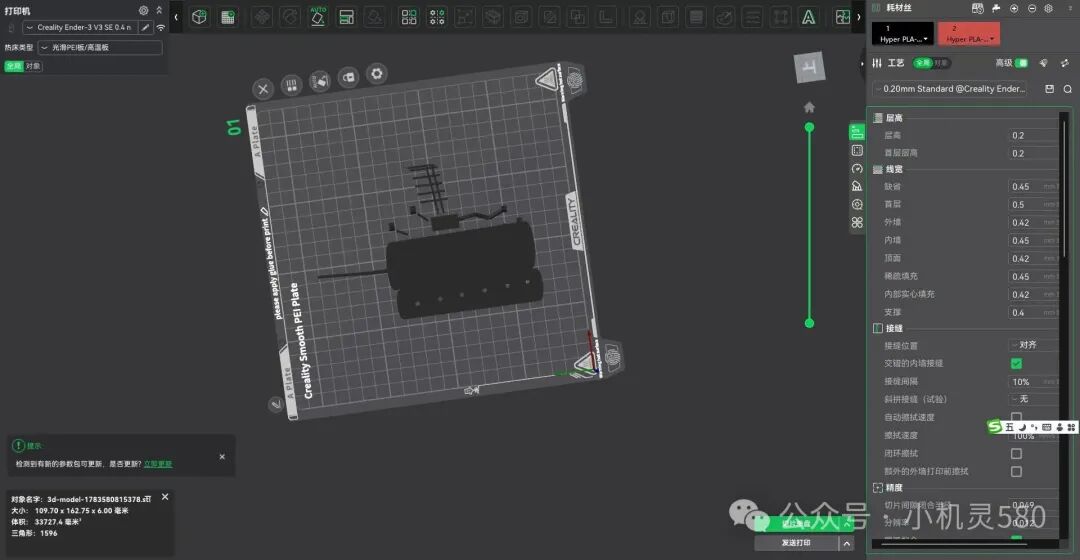Uncheck 交错的内墙接缝 checkbox
The width and height of the screenshot is (1080, 560).
pos(1016,363)
